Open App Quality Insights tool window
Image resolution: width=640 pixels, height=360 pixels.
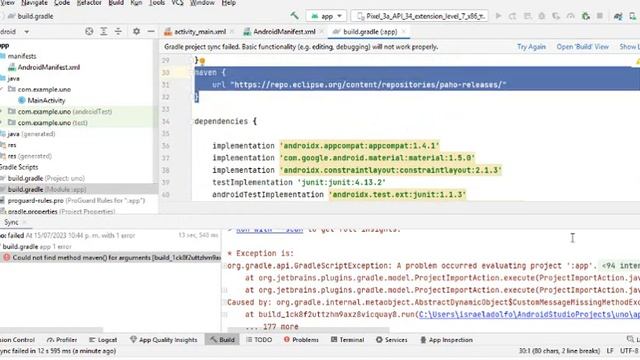[163, 340]
